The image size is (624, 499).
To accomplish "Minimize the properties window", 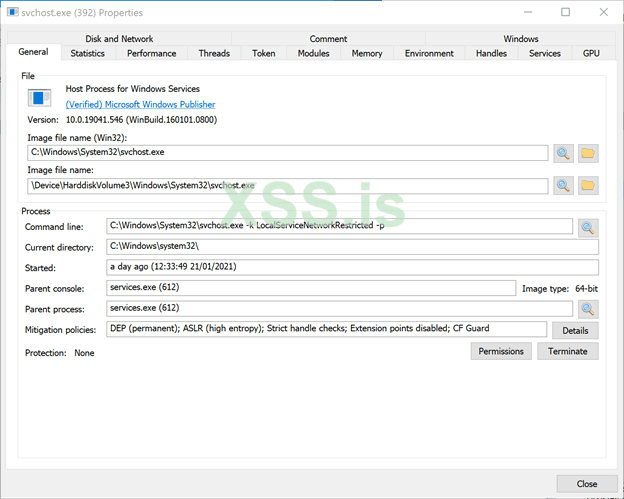I will 528,12.
